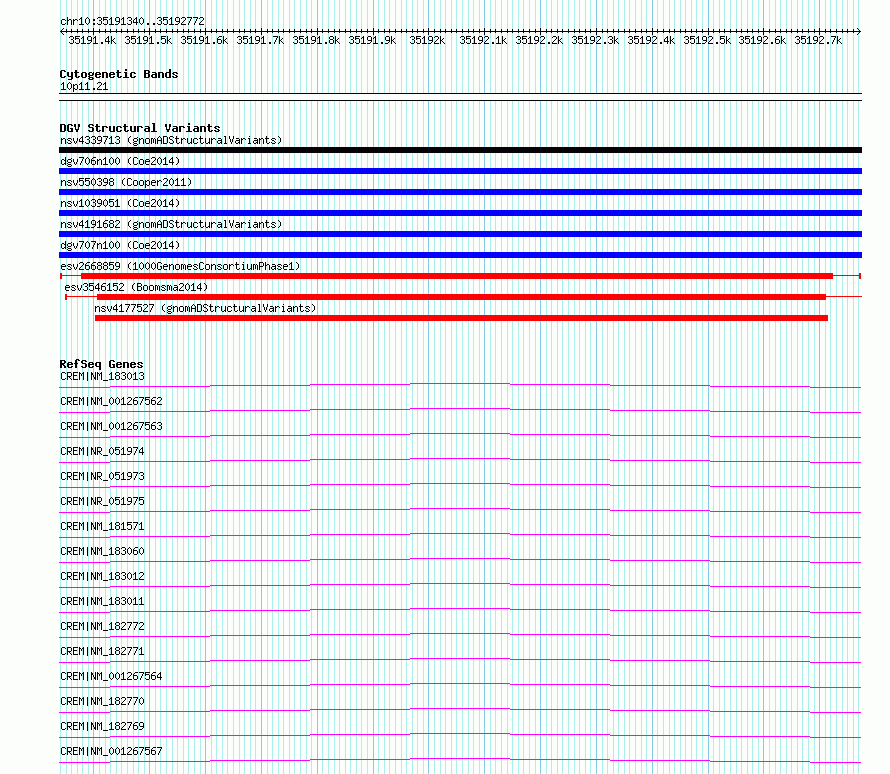Click the CREM|NM_183011 transcript label
890x774 pixels.
102,601
